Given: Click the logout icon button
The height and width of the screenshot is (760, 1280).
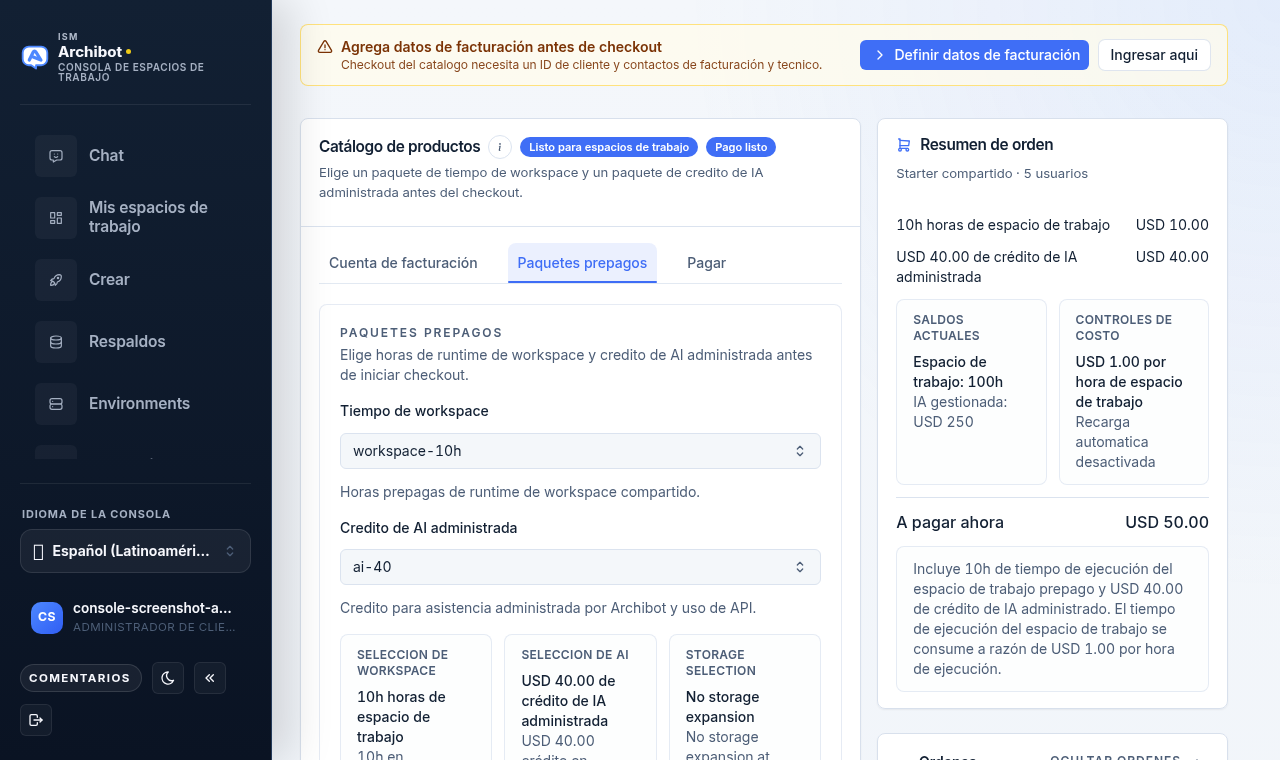Looking at the screenshot, I should pos(36,720).
